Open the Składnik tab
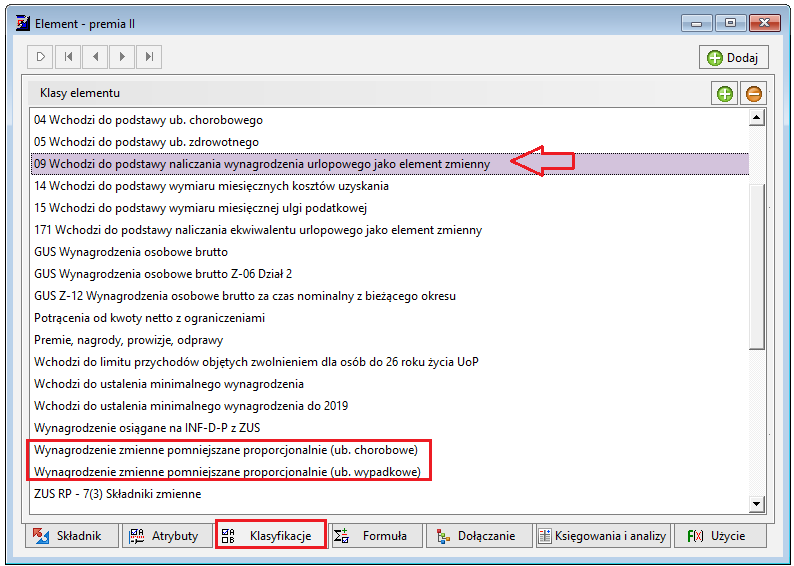The height and width of the screenshot is (566, 794). coord(71,536)
